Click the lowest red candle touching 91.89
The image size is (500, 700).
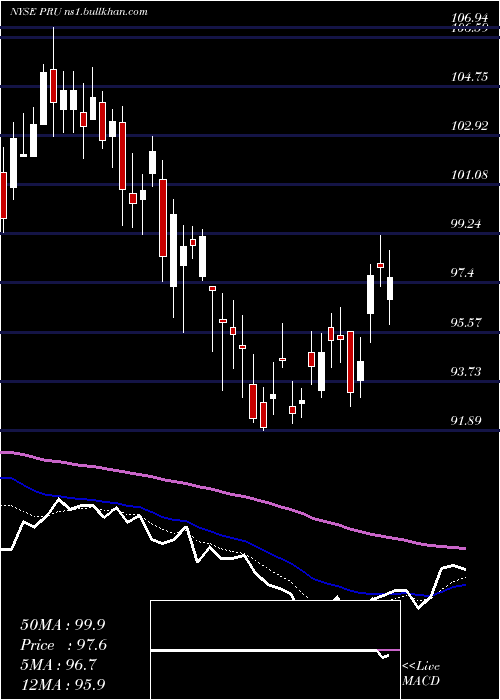pyautogui.click(x=263, y=415)
